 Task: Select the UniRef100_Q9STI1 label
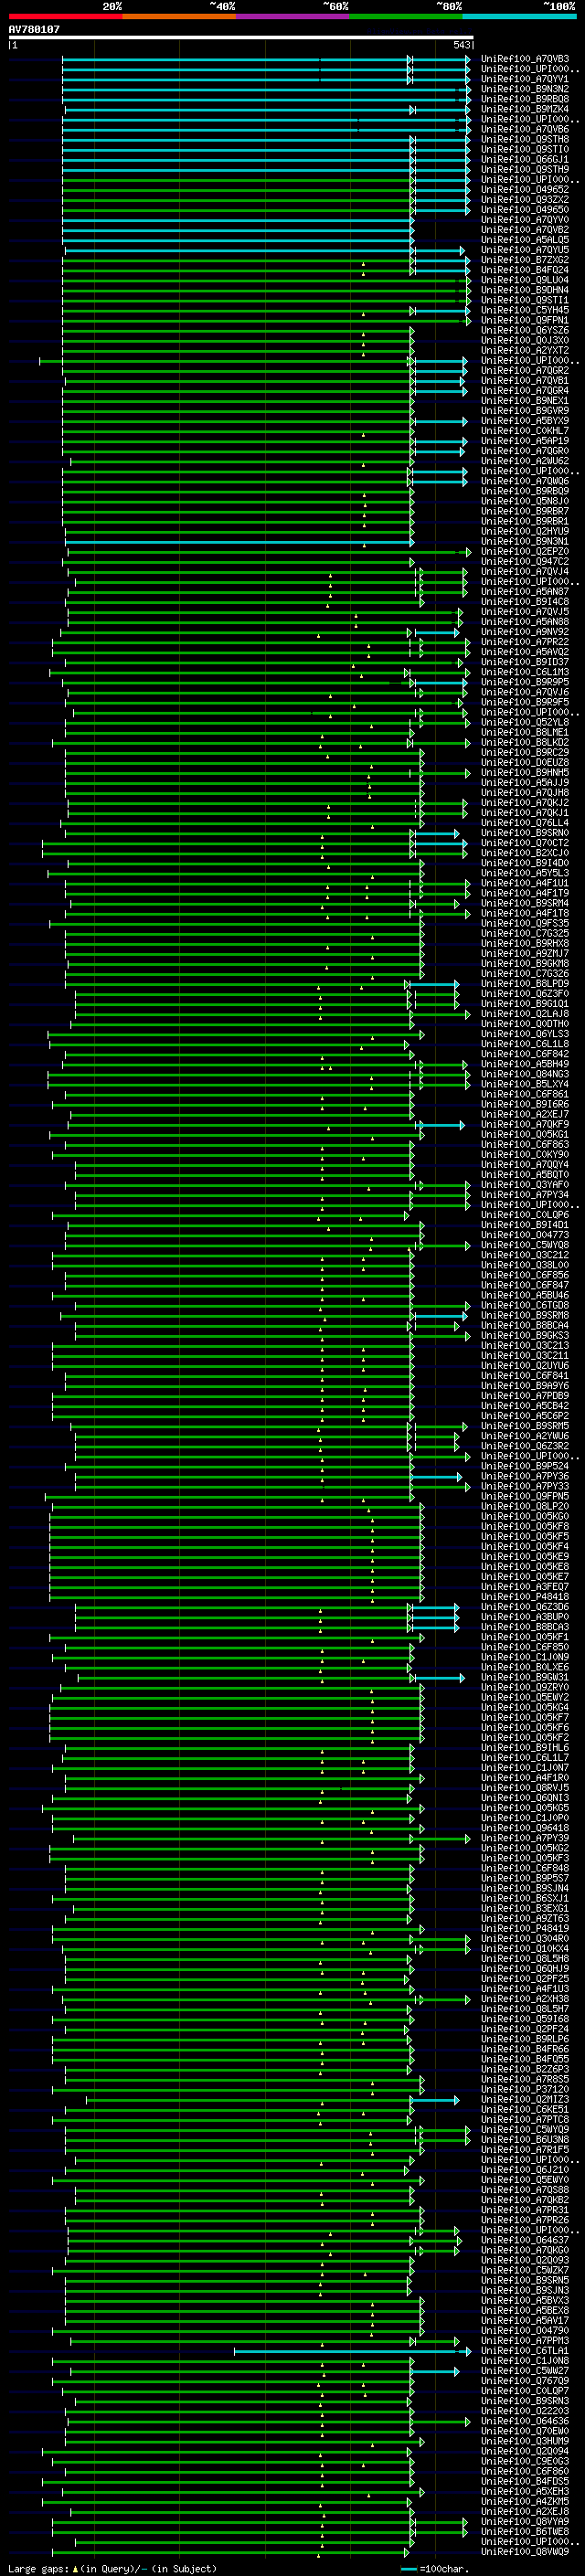[525, 300]
